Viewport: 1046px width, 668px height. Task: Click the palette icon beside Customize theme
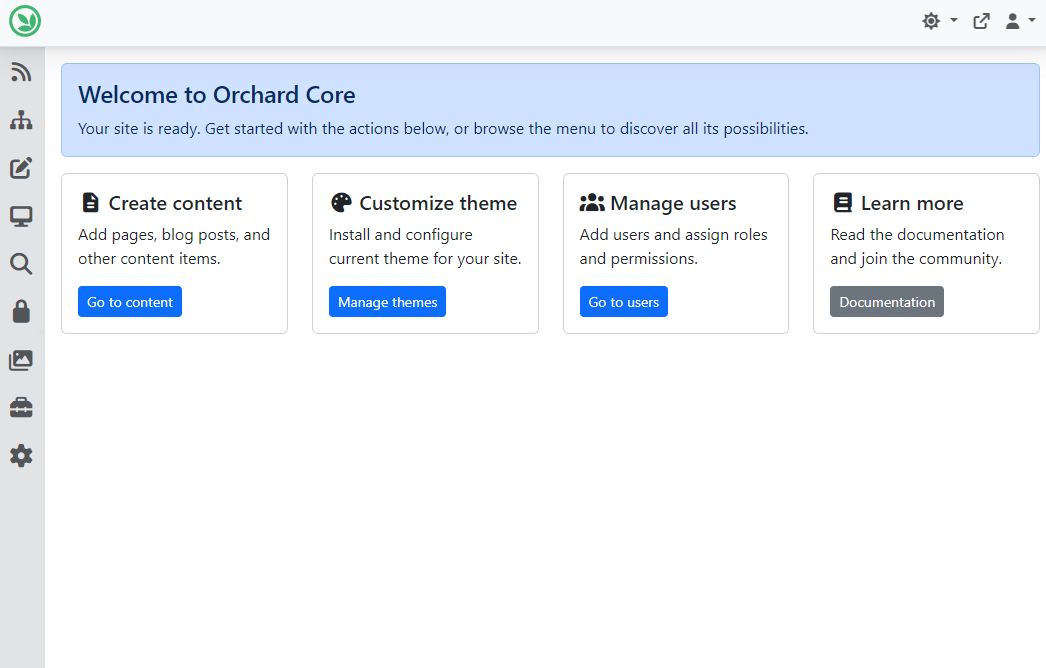(341, 202)
